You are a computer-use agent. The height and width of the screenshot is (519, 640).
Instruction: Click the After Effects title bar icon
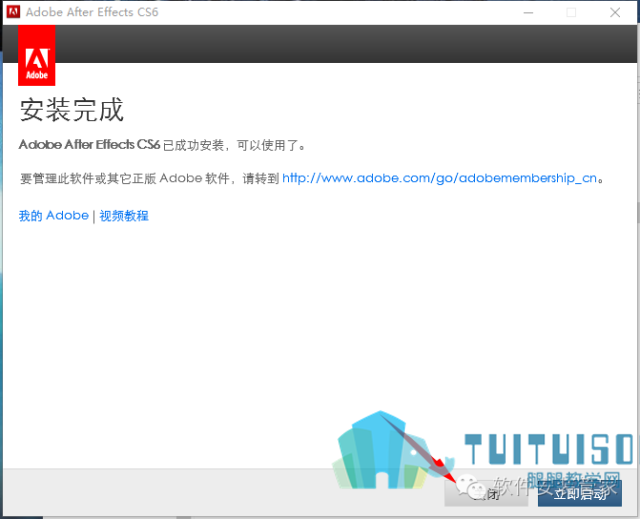pos(13,12)
